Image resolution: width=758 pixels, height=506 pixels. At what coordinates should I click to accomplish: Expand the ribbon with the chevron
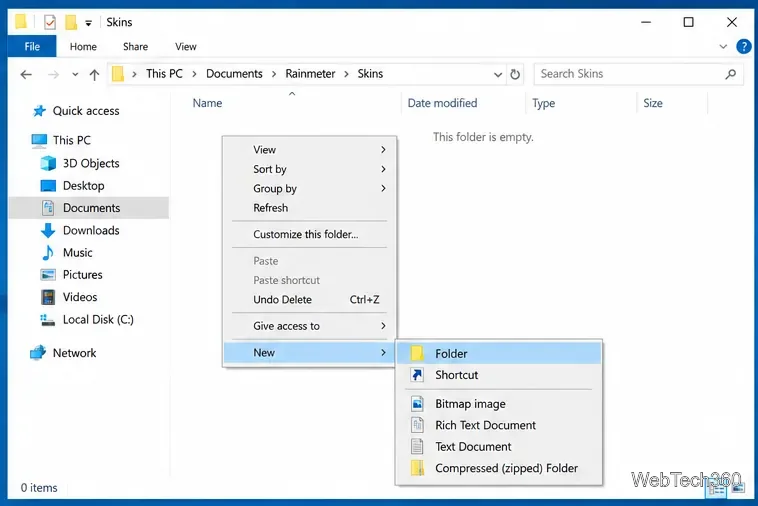[x=723, y=46]
